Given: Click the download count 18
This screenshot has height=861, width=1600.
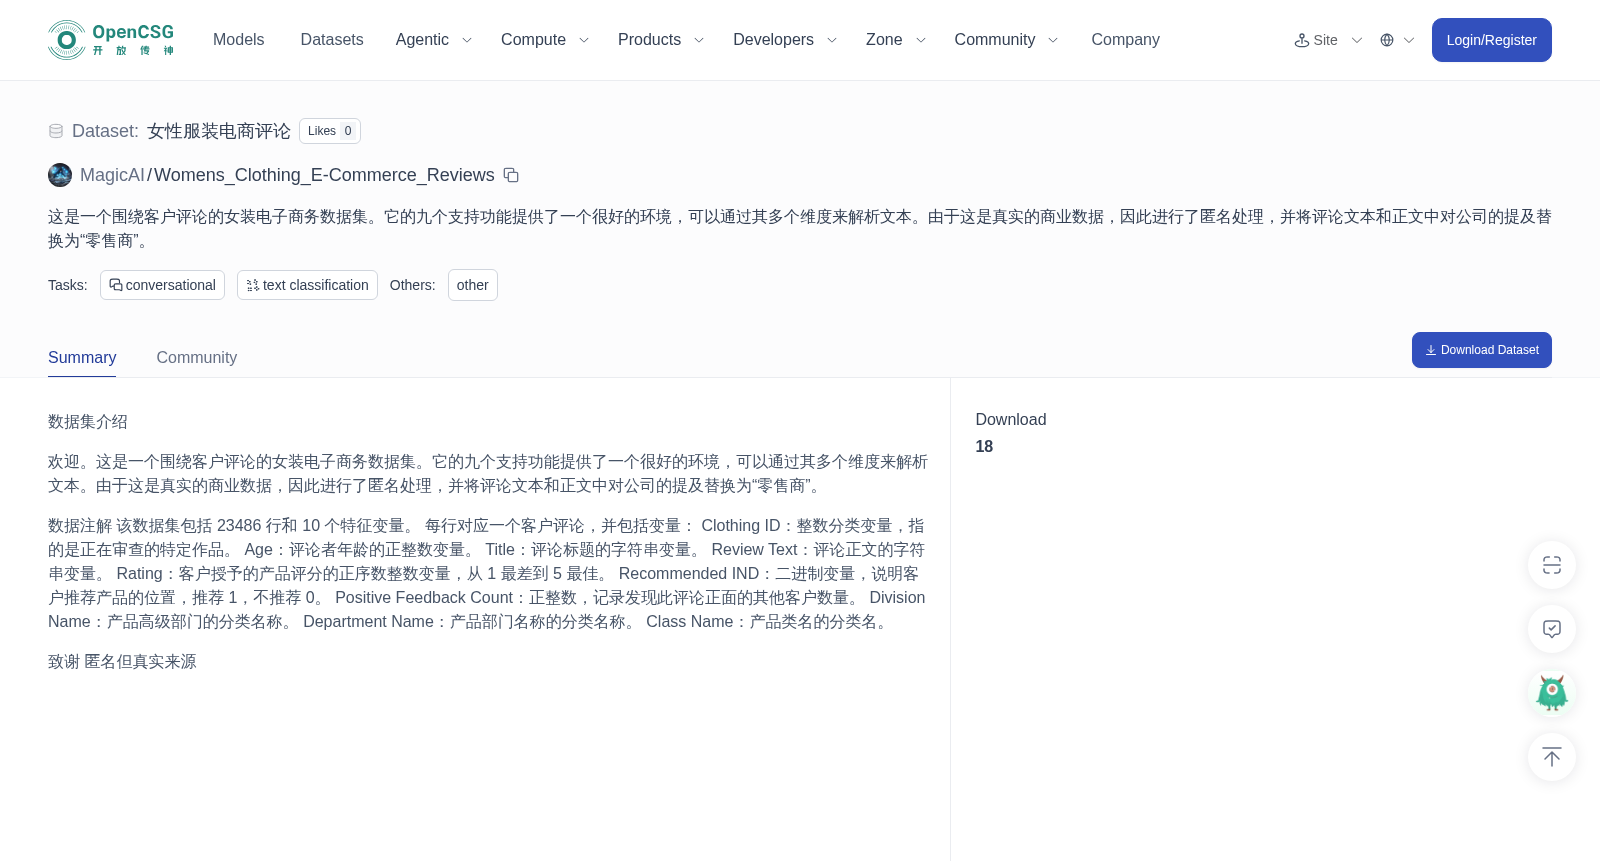Looking at the screenshot, I should tap(984, 447).
